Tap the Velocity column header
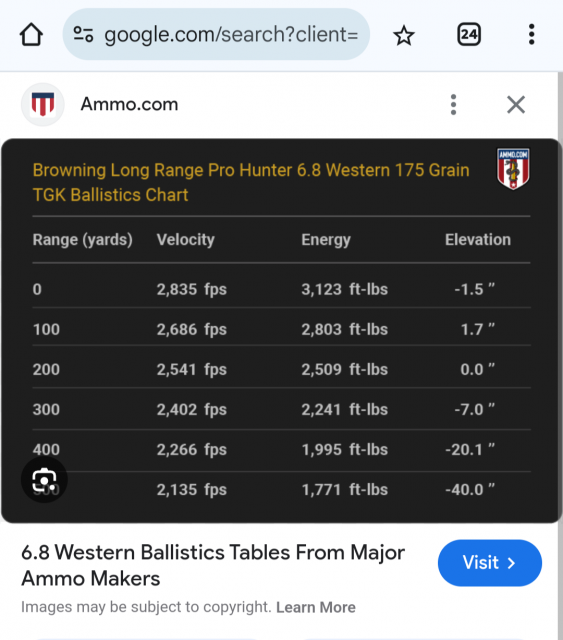This screenshot has width=563, height=640. tap(186, 240)
